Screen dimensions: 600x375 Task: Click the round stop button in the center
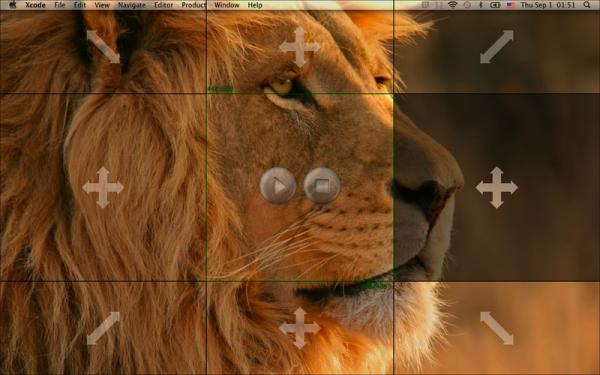tap(322, 186)
